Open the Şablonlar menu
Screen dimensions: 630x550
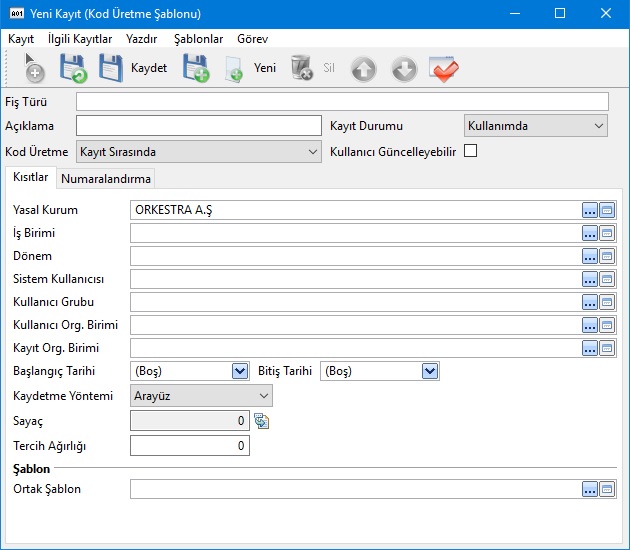(198, 38)
